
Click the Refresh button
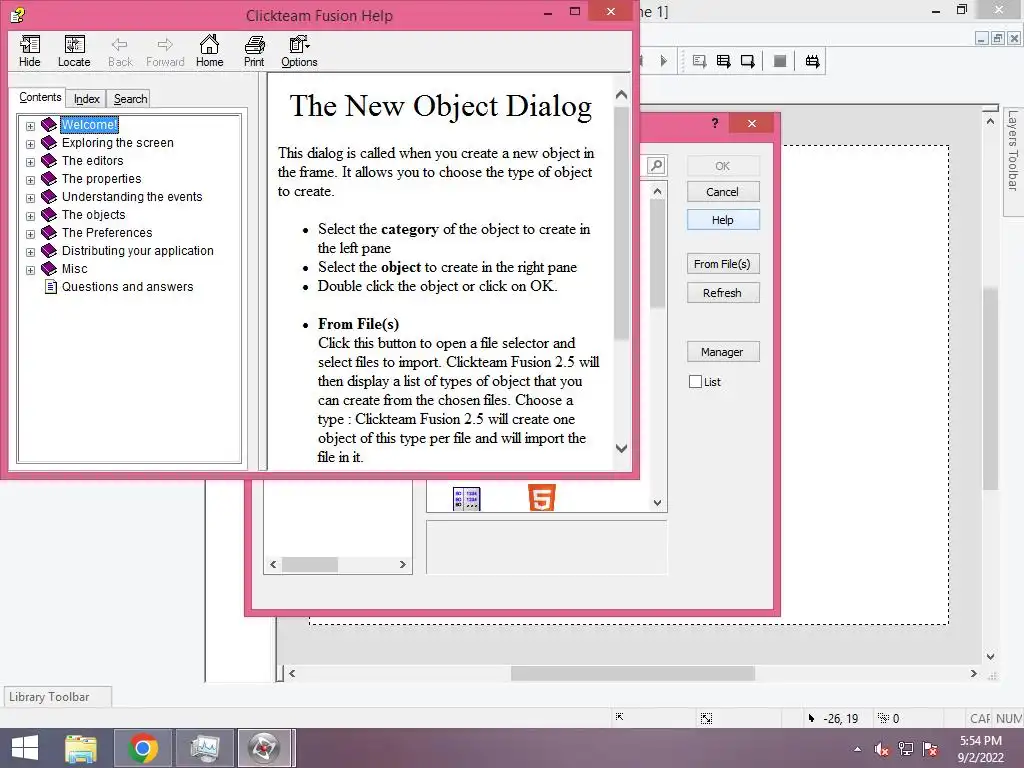pos(723,293)
